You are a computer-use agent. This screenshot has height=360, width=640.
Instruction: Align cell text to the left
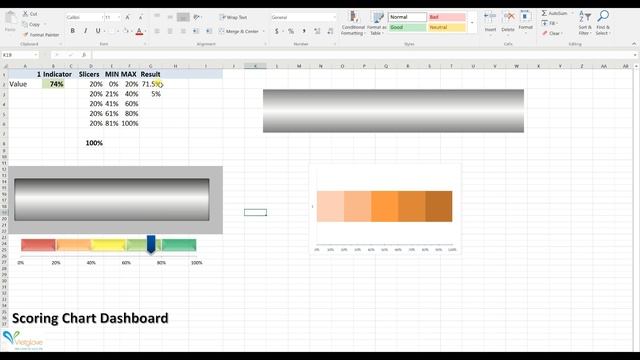tap(157, 31)
